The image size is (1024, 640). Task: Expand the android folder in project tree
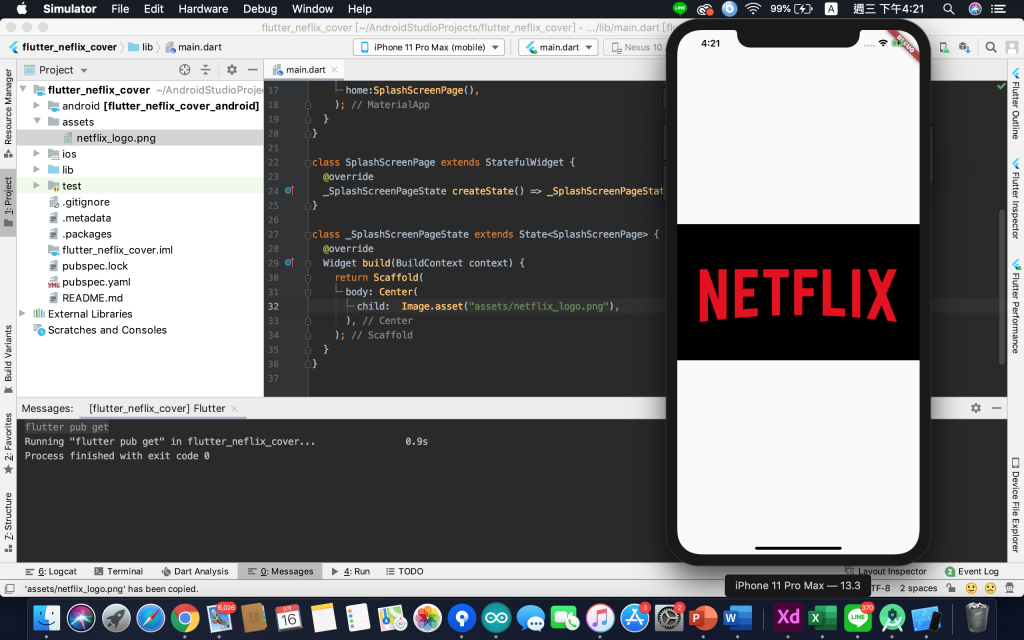click(x=37, y=105)
